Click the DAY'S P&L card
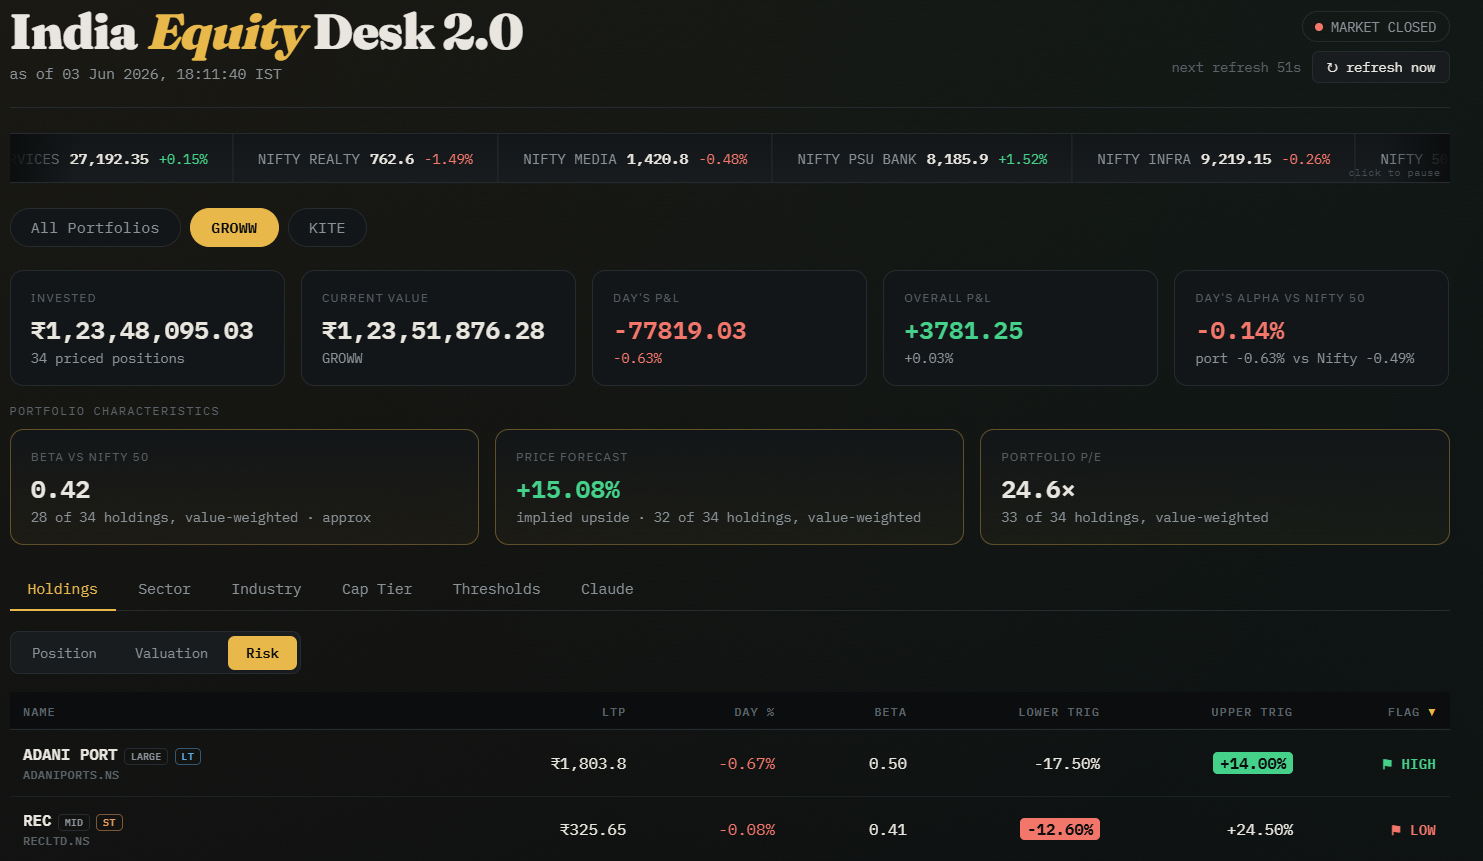Image resolution: width=1483 pixels, height=861 pixels. (x=729, y=328)
